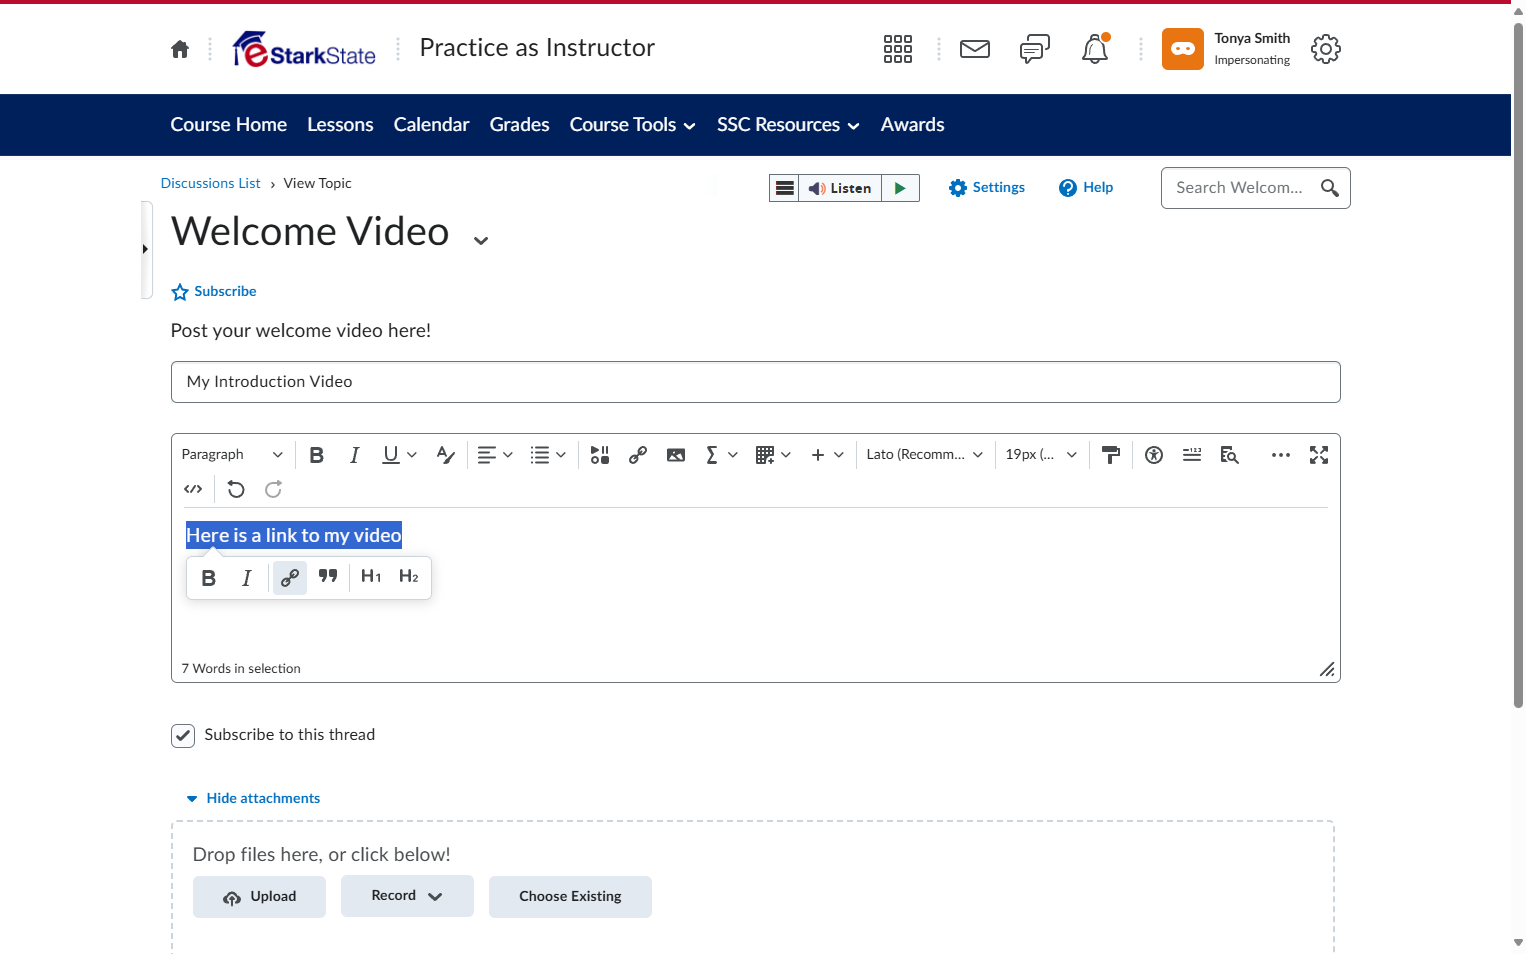Click the Upload button

coord(259,897)
